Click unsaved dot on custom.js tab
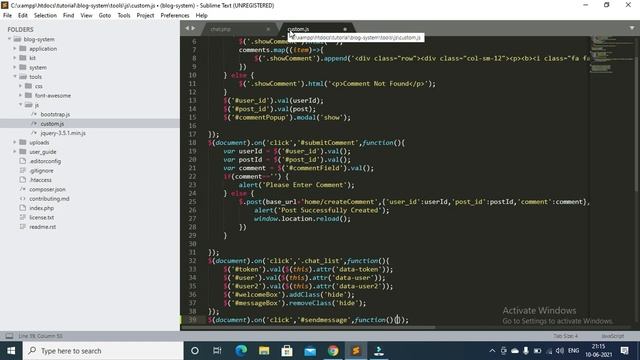 tap(345, 29)
